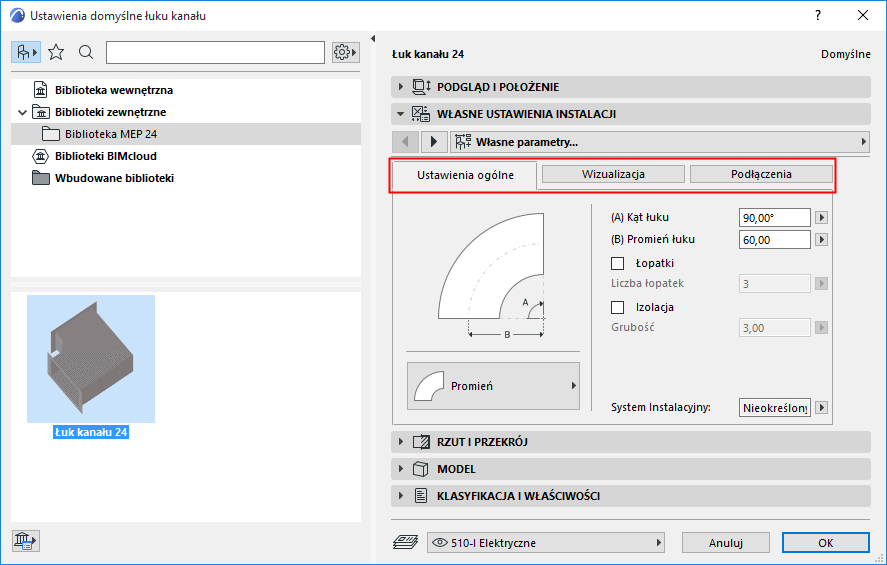This screenshot has height=565, width=887.
Task: Click the Archicad logo in the title bar
Action: pos(18,15)
